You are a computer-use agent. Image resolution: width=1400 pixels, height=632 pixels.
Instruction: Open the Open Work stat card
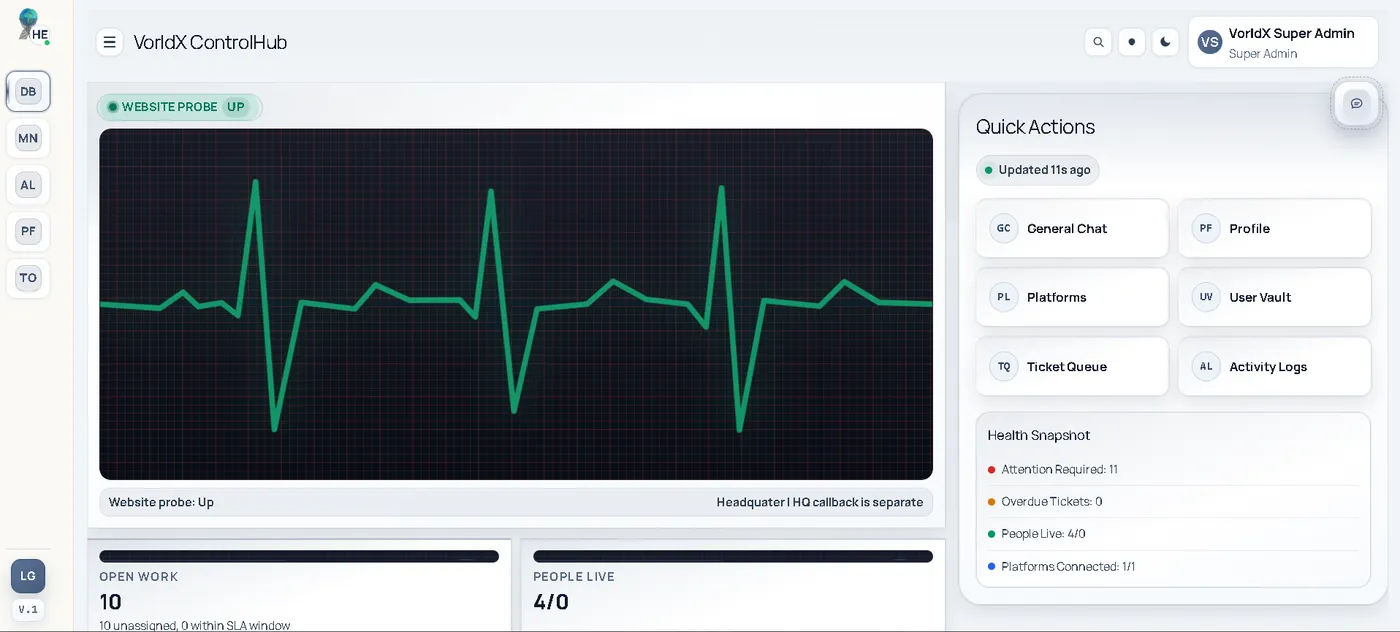(299, 586)
